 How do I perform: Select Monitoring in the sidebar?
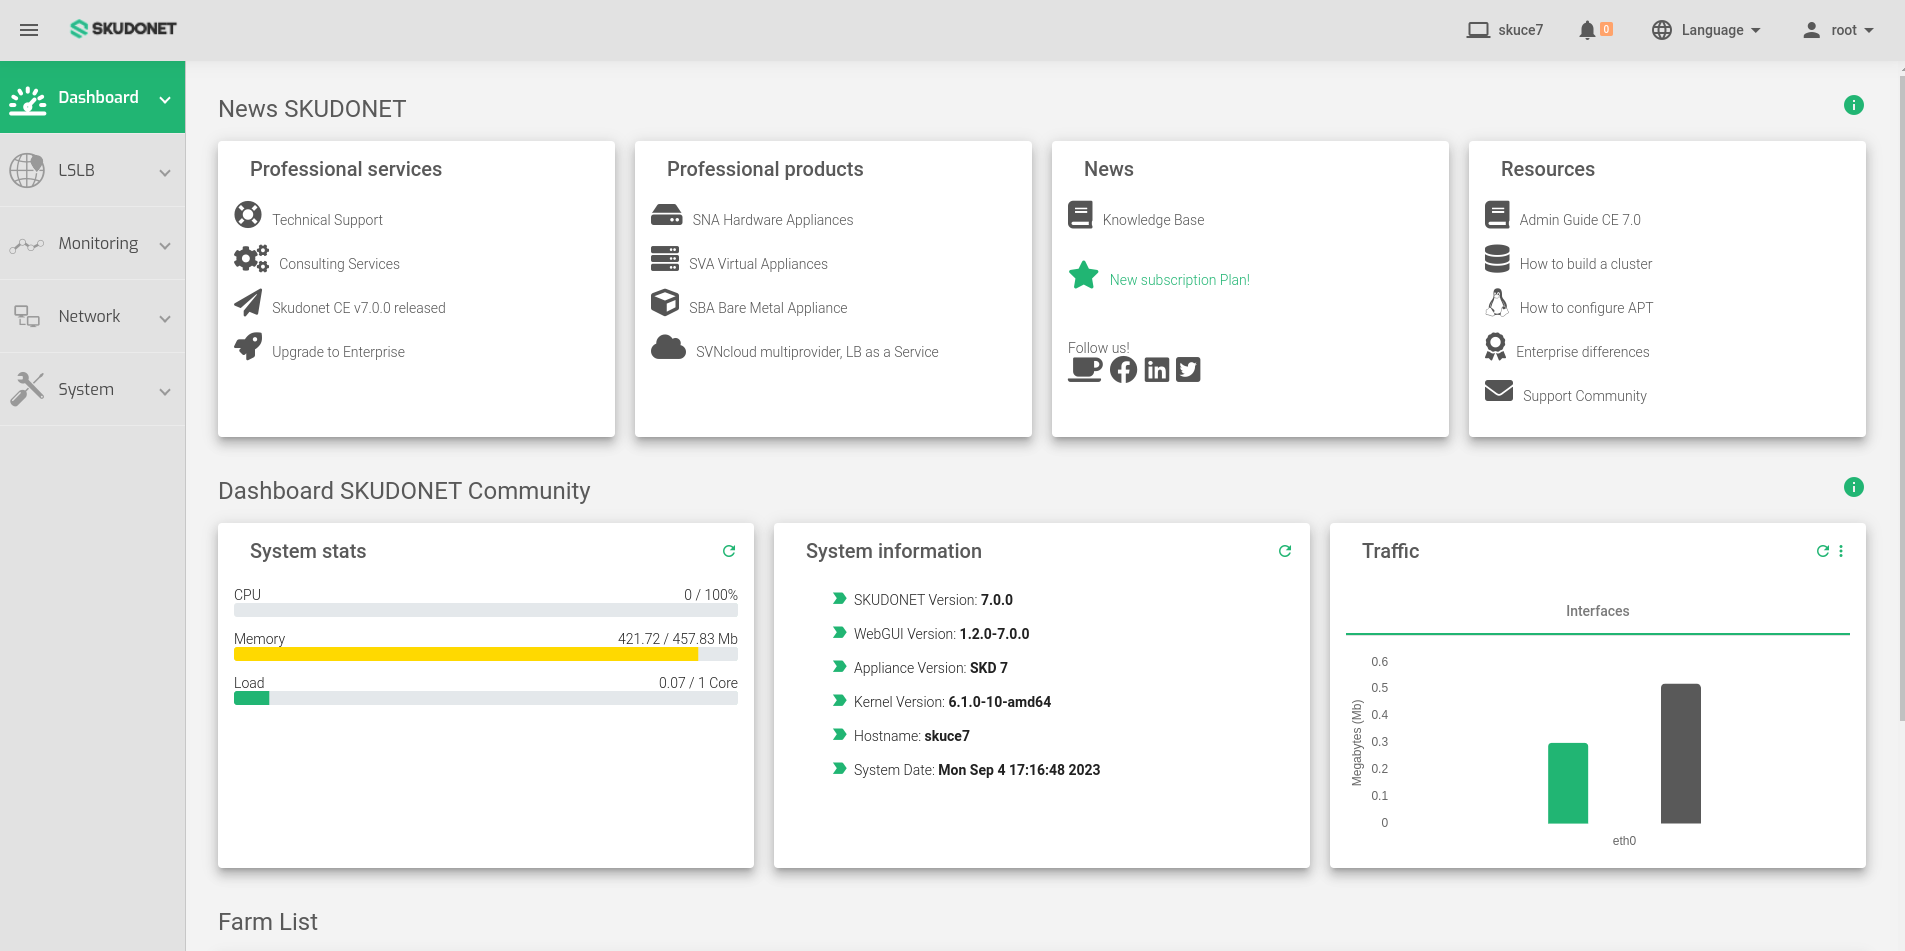(92, 243)
